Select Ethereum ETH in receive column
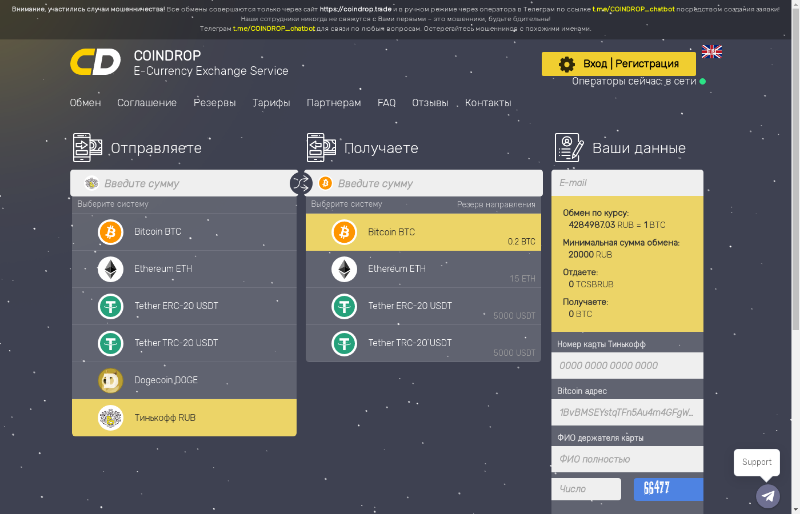The width and height of the screenshot is (800, 514). click(420, 269)
